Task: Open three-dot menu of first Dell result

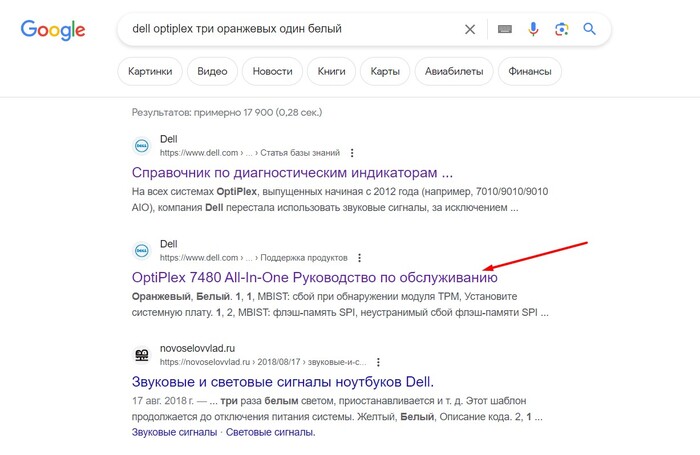Action: (x=351, y=153)
